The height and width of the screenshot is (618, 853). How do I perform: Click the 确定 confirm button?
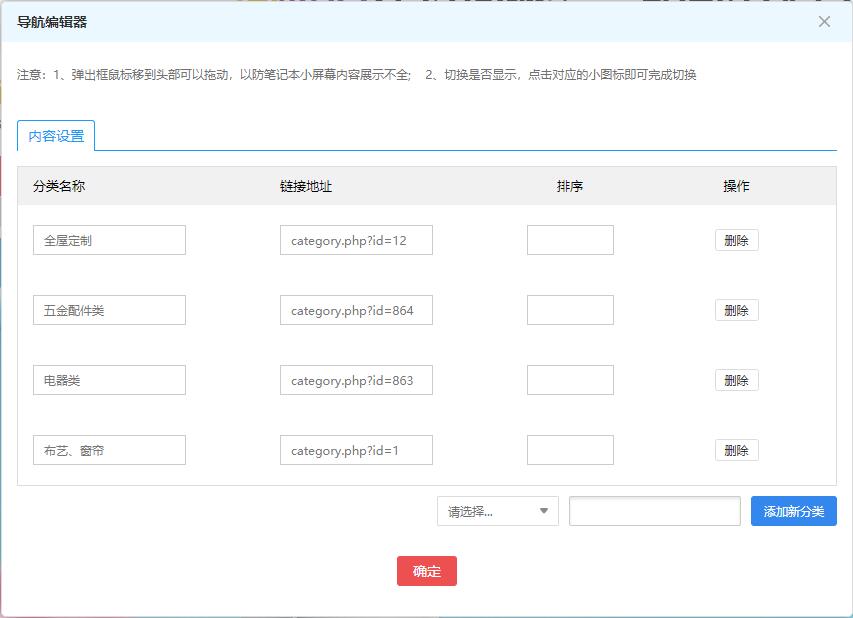coord(427,571)
